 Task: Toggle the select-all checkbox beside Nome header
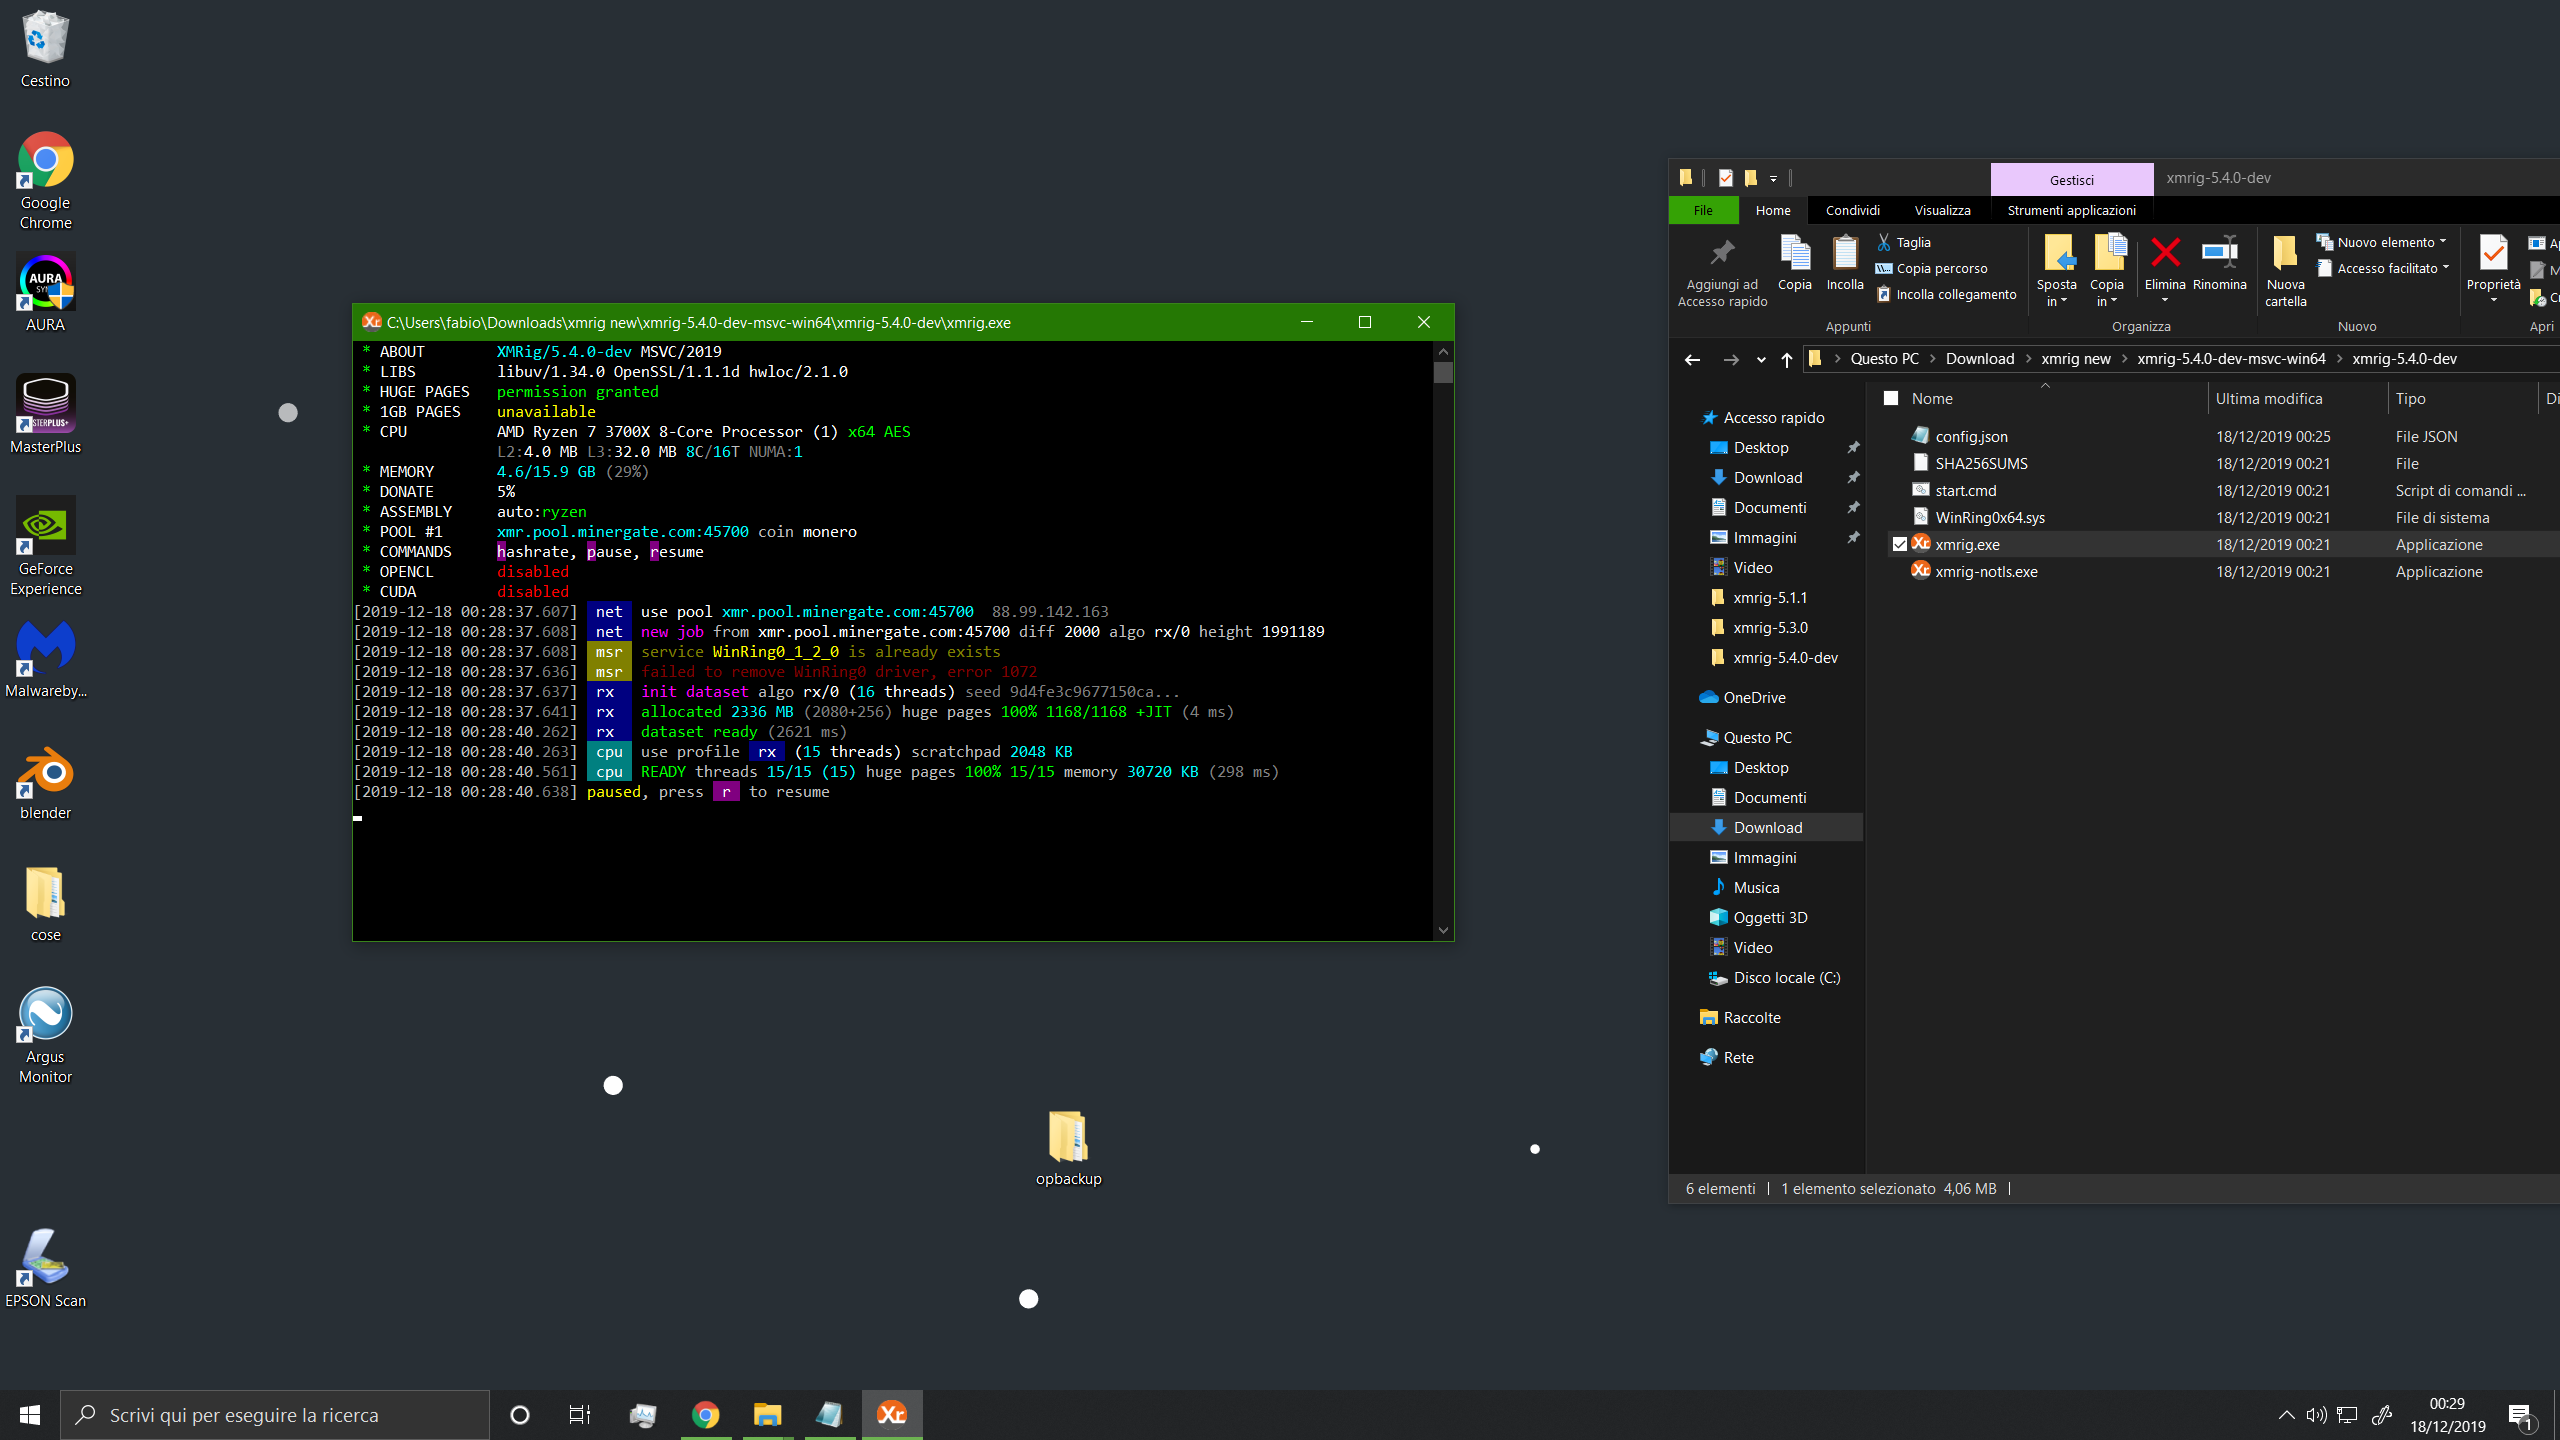pos(1890,397)
